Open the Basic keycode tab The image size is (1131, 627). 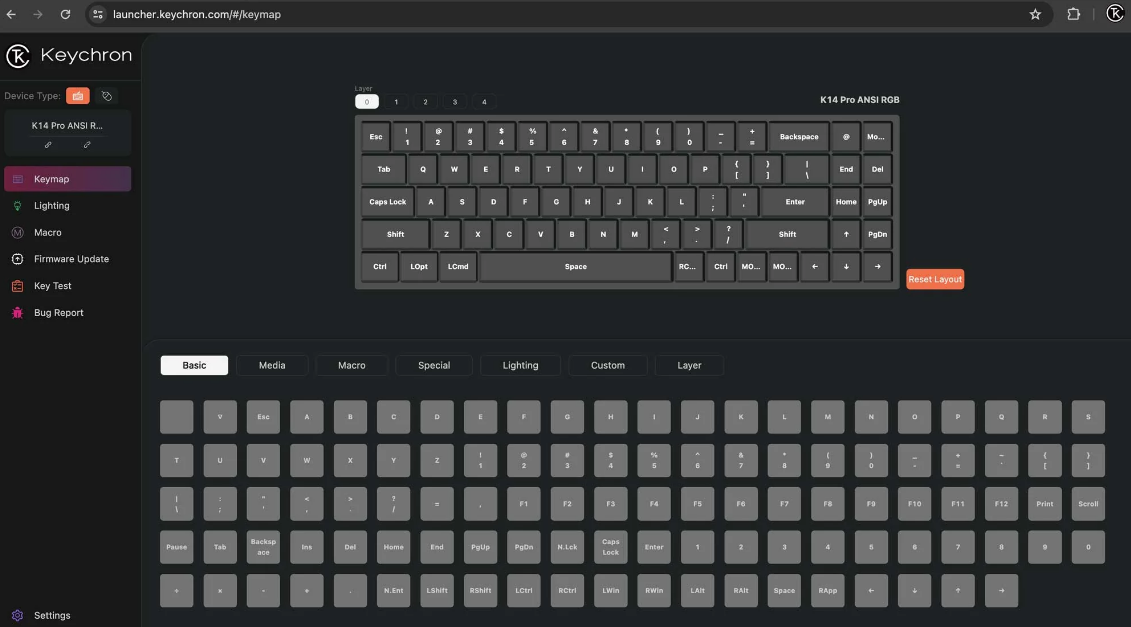pos(194,365)
